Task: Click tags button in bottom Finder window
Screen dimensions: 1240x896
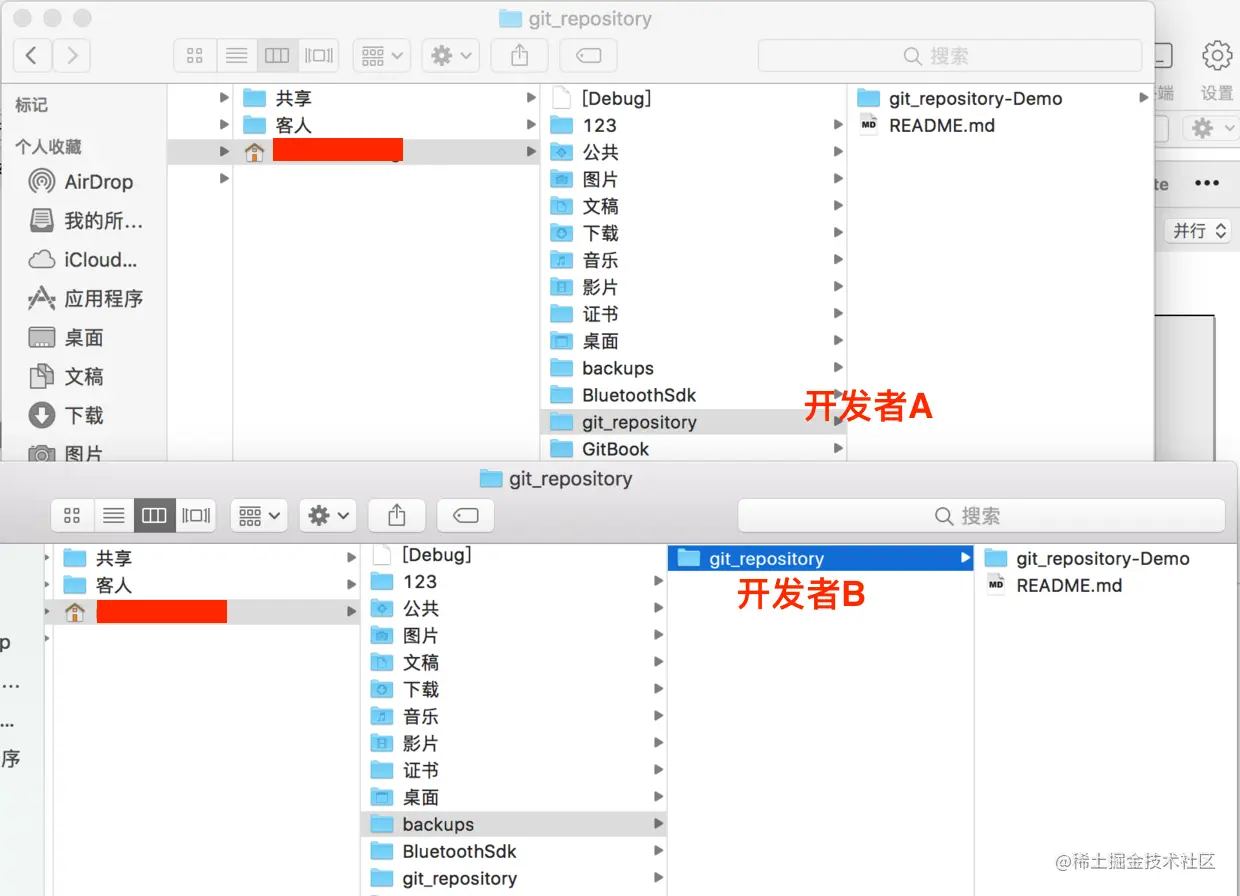Action: [466, 516]
